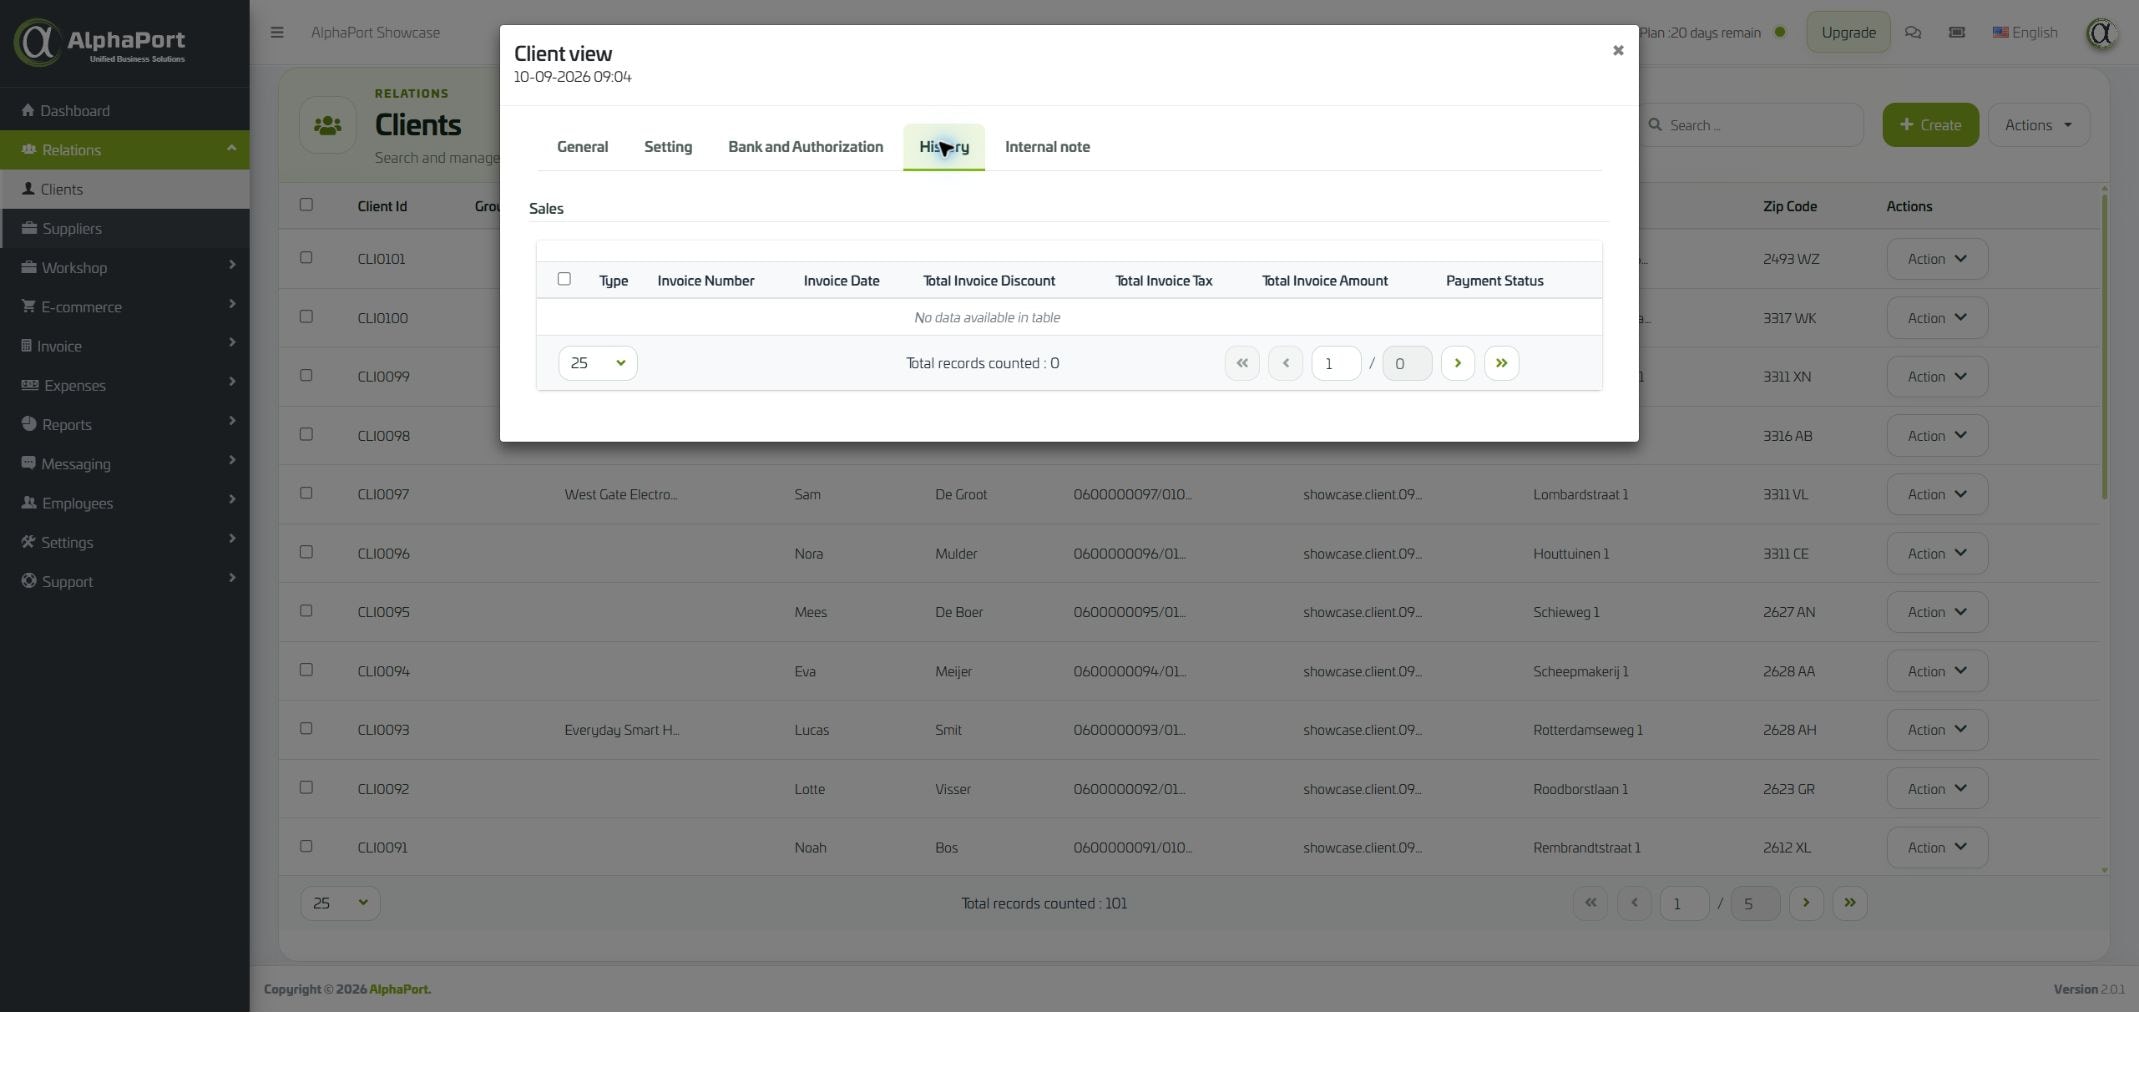
Task: Select the checkbox for client CLI0097
Action: click(x=306, y=493)
